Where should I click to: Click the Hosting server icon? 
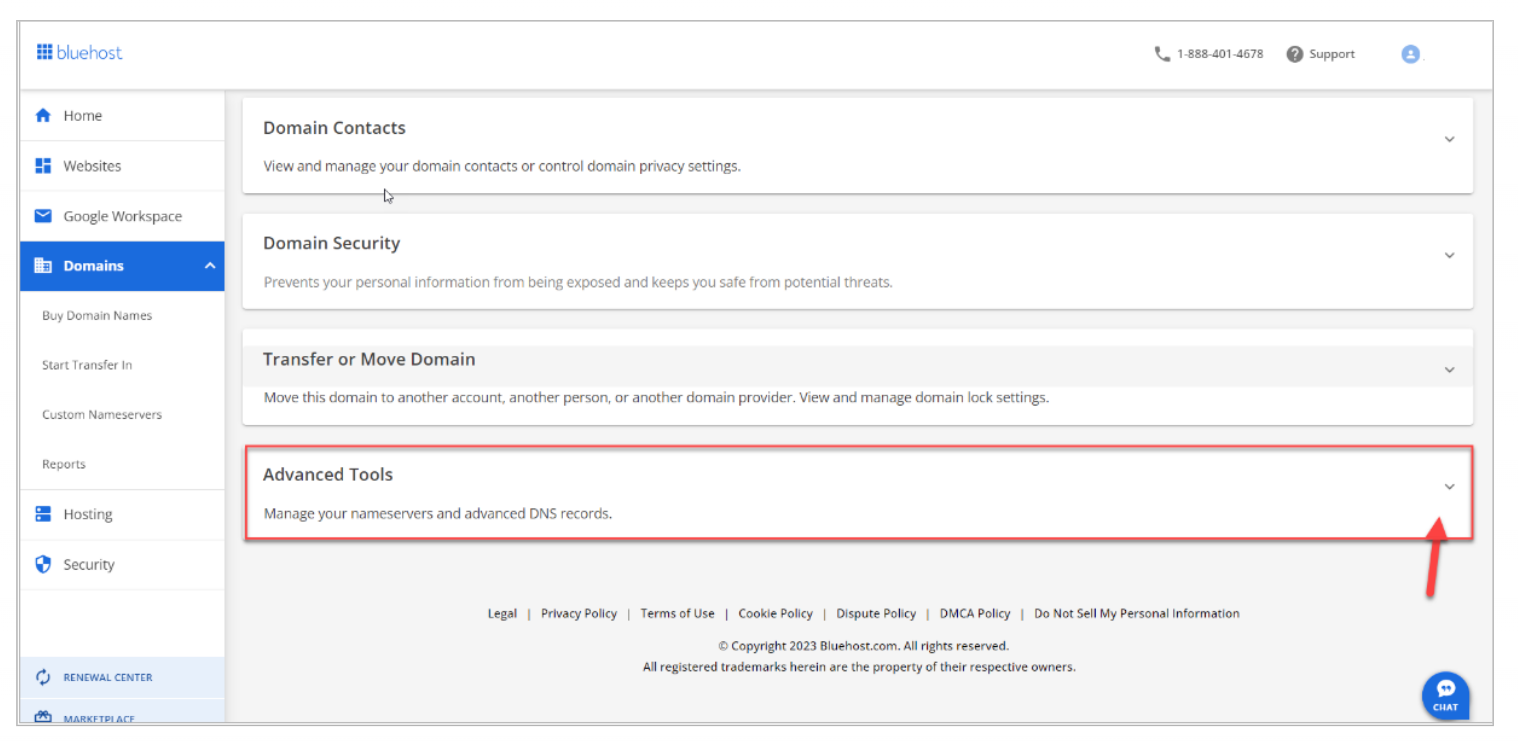coord(43,514)
